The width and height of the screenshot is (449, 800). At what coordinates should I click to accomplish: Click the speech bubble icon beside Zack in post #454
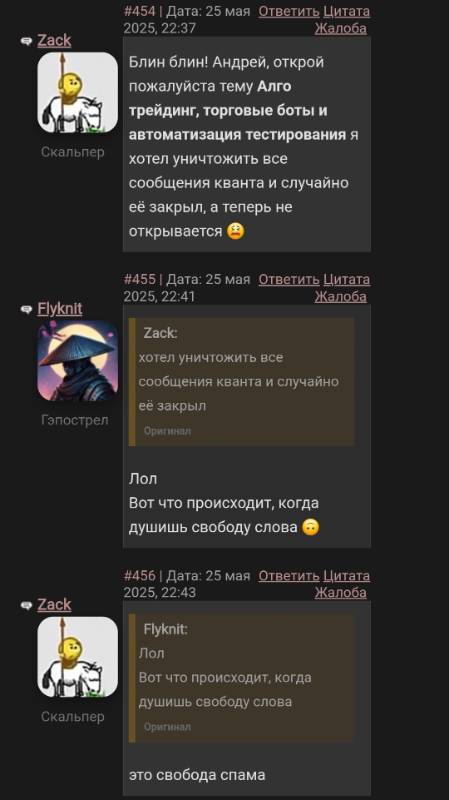coord(27,41)
